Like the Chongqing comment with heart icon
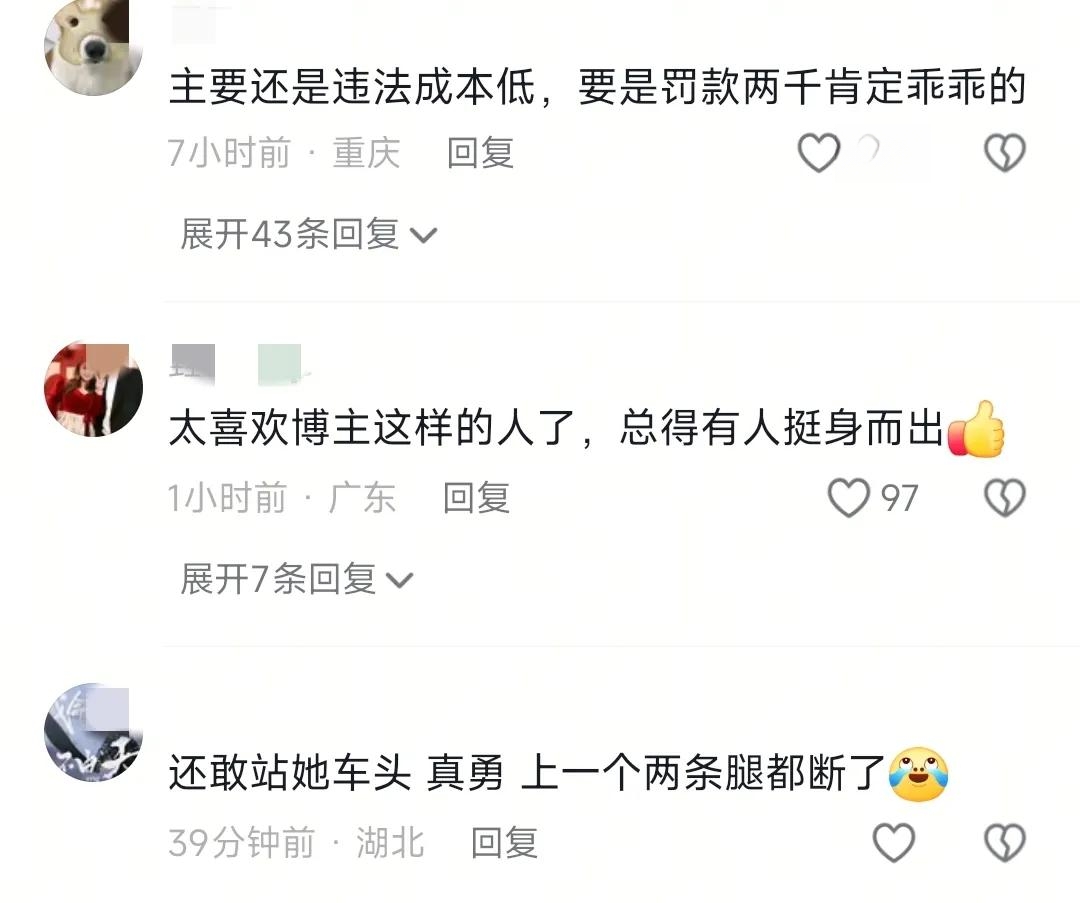The height and width of the screenshot is (903, 1080). point(818,152)
